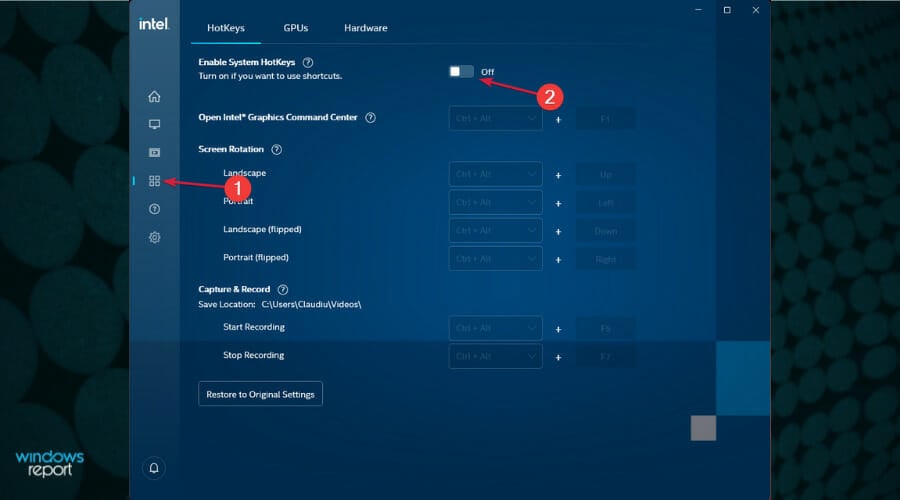Viewport: 900px width, 500px height.
Task: Click 'Turn on if you want to use shortcuts.' text
Action: 270,76
